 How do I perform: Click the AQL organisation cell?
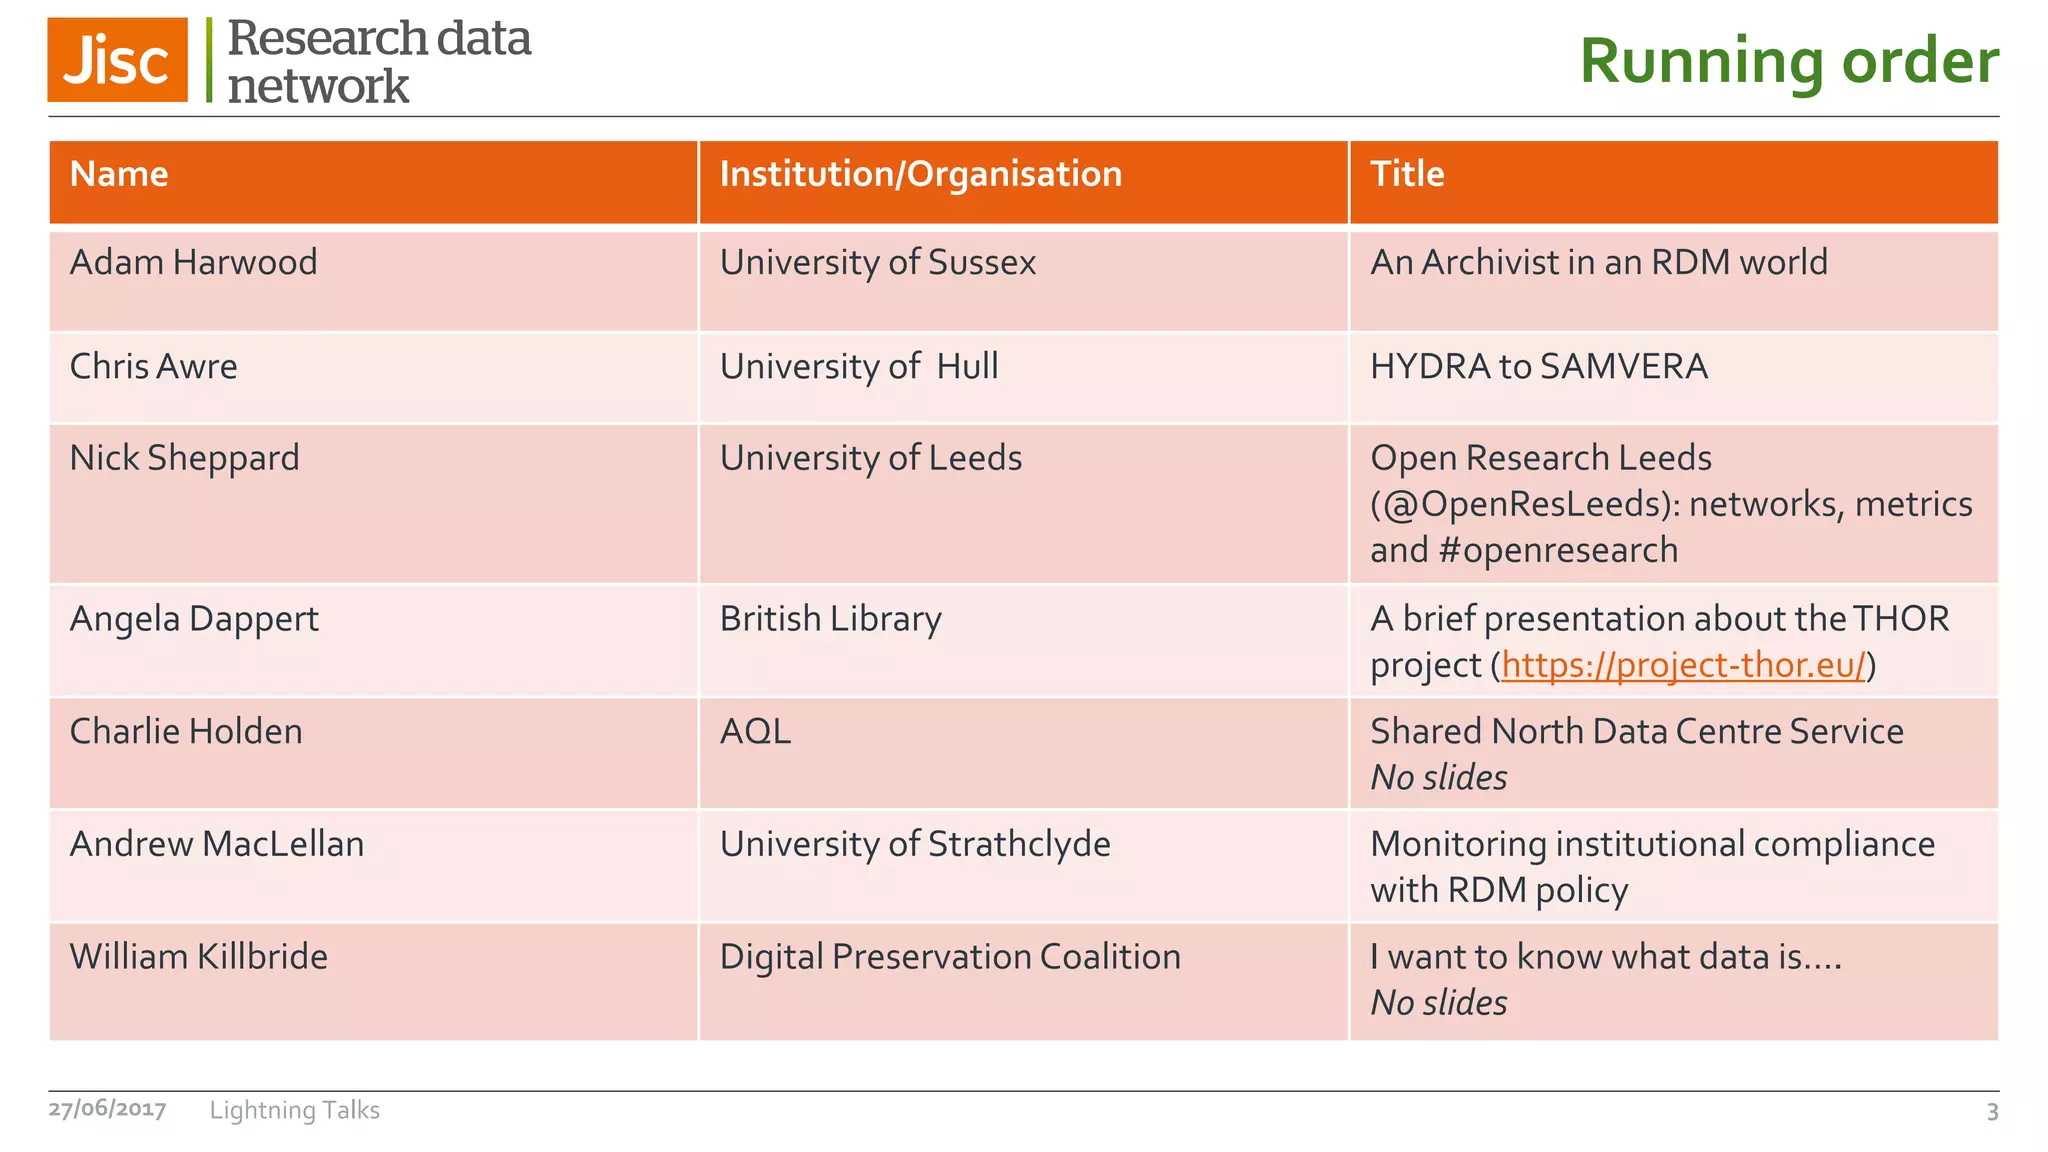click(1023, 753)
